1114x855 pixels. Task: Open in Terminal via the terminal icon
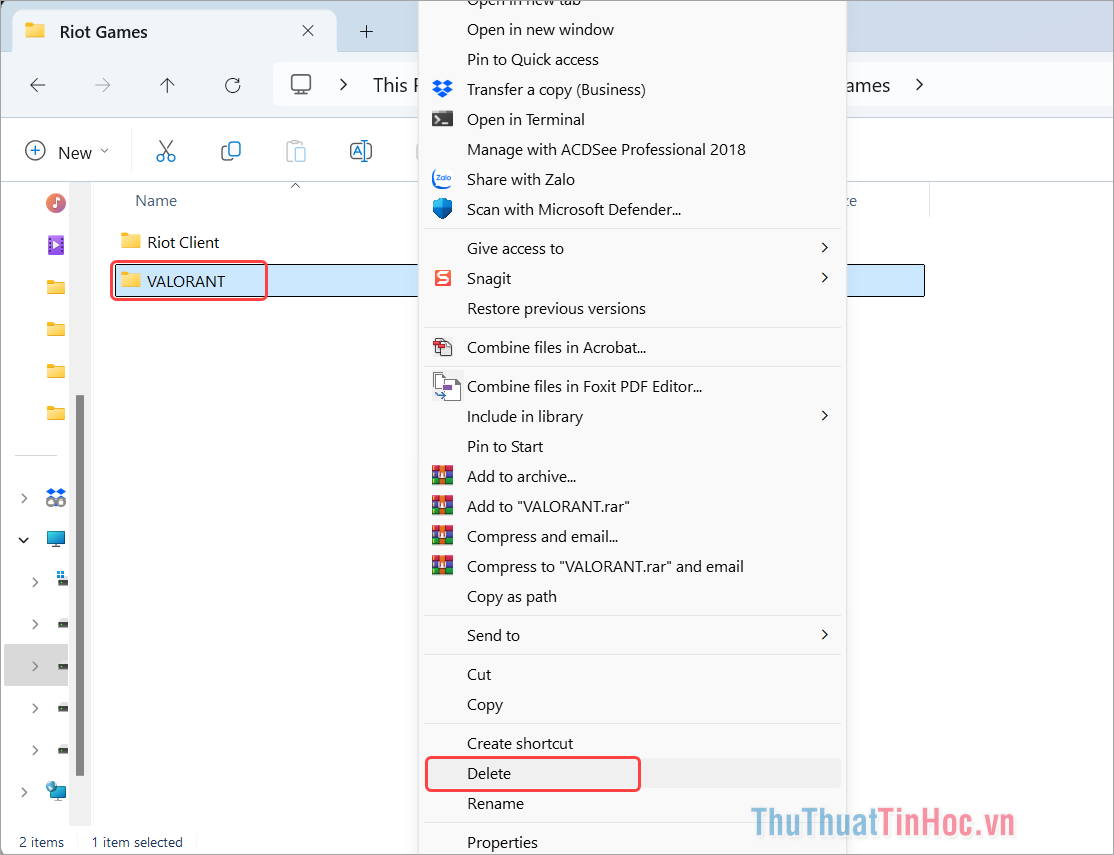pyautogui.click(x=442, y=119)
